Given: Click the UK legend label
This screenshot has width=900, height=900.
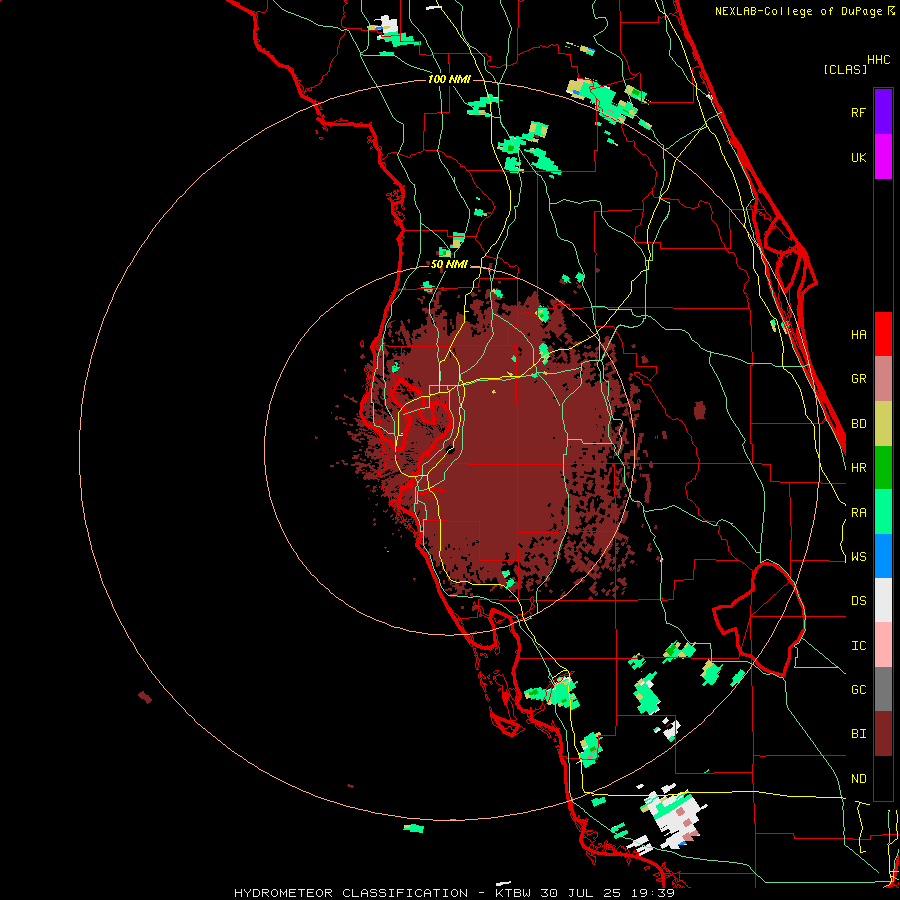Looking at the screenshot, I should [858, 157].
